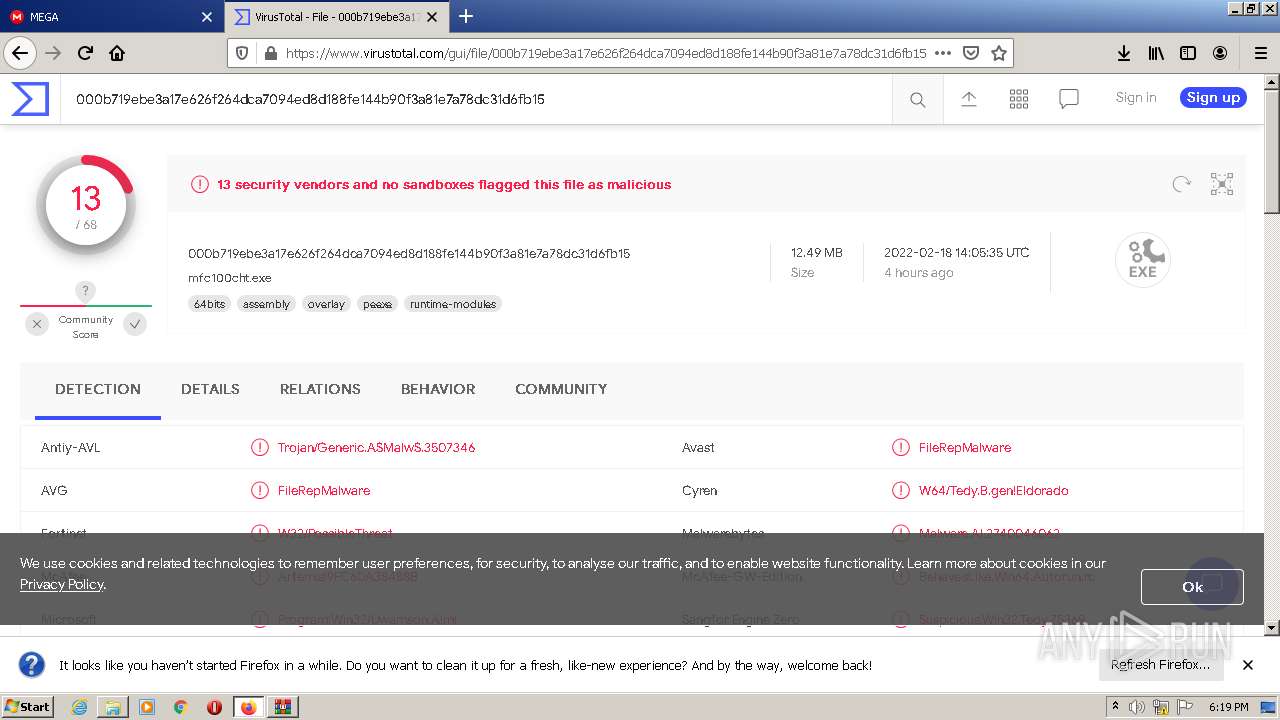Open the DETECTION tab
Screen dimensions: 1280x720
(x=98, y=389)
